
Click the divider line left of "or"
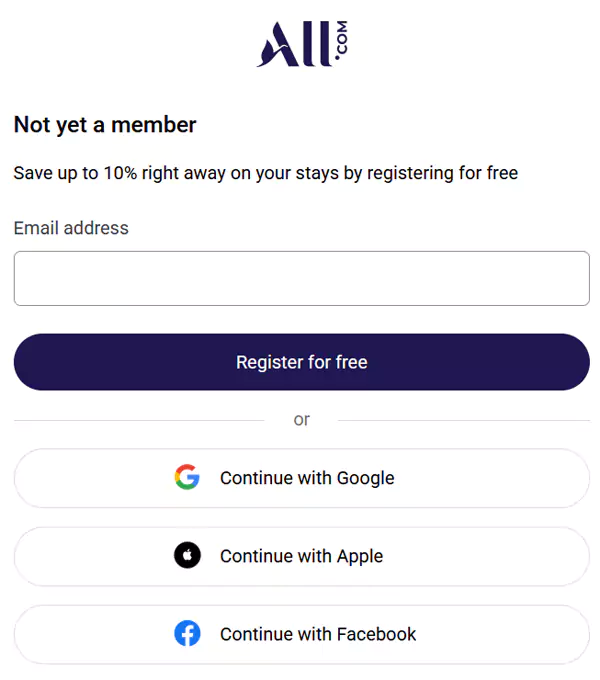[138, 421]
